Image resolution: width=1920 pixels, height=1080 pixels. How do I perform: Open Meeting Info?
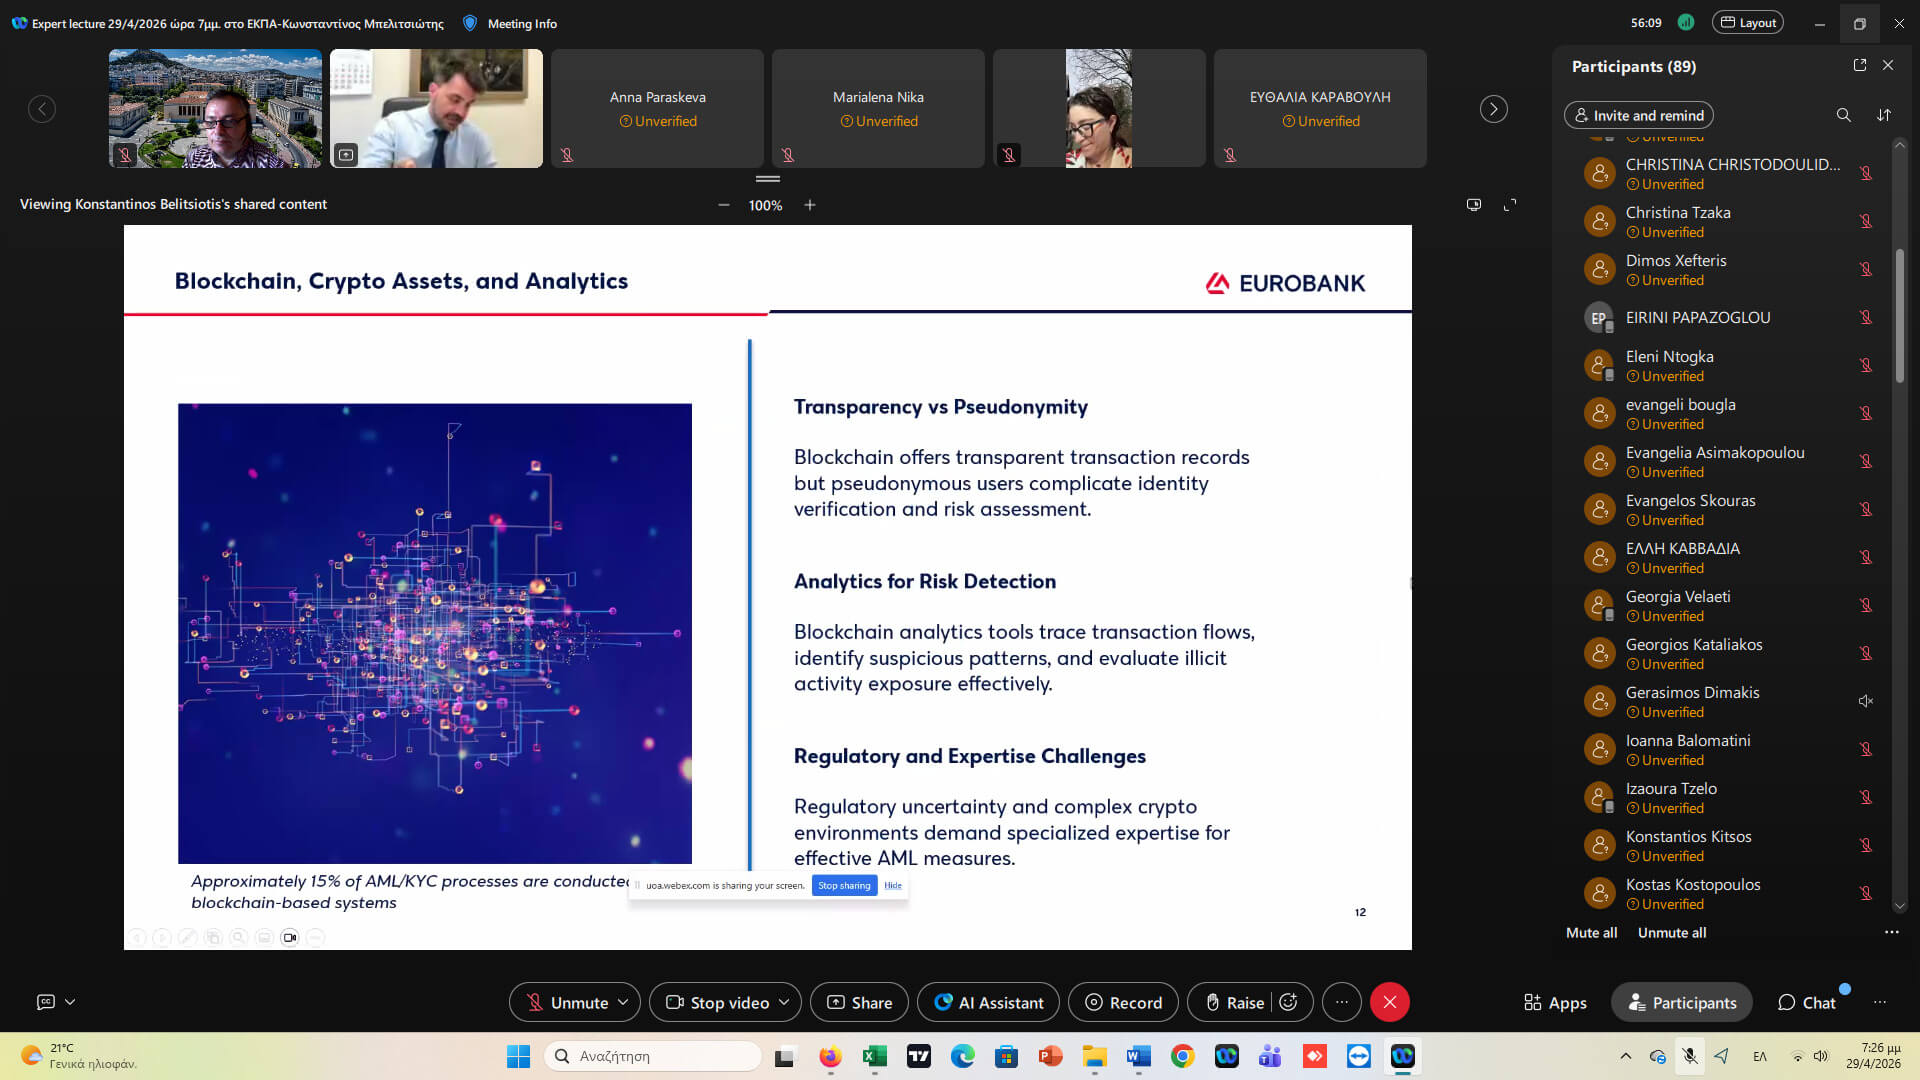click(x=510, y=23)
